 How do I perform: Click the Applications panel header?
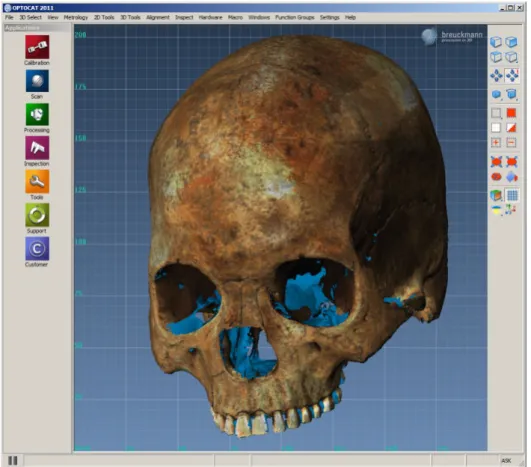point(37,28)
